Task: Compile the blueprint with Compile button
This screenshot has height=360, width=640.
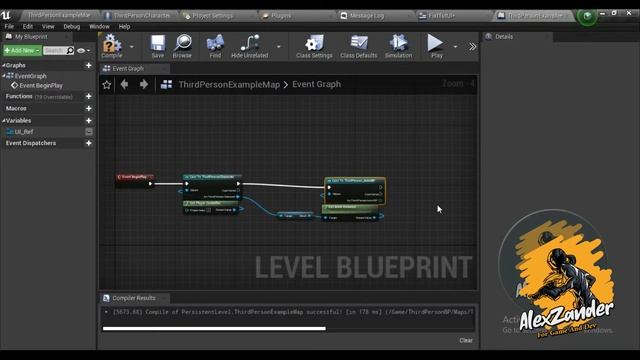Action: [111, 46]
